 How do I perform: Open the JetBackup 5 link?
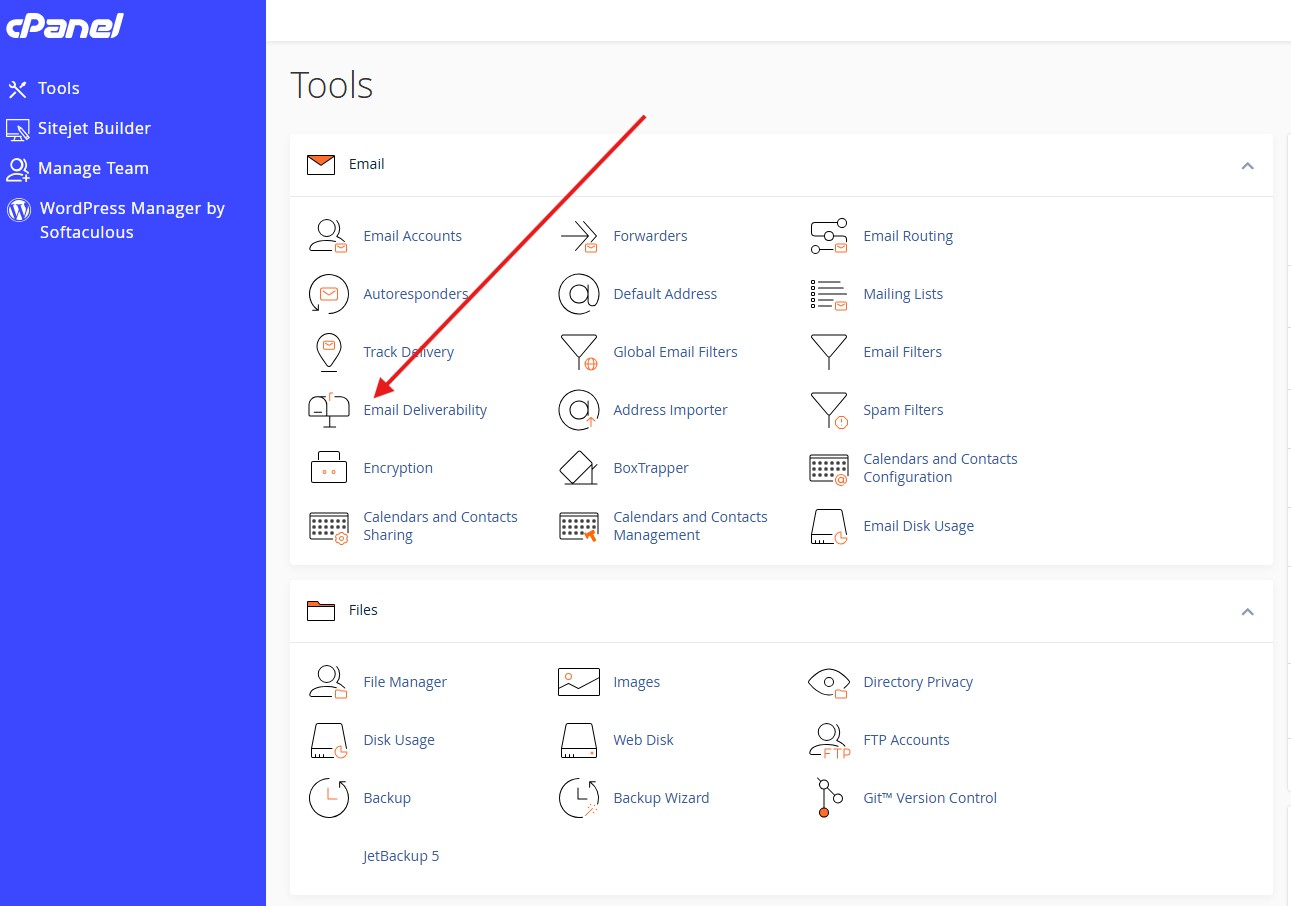tap(401, 856)
